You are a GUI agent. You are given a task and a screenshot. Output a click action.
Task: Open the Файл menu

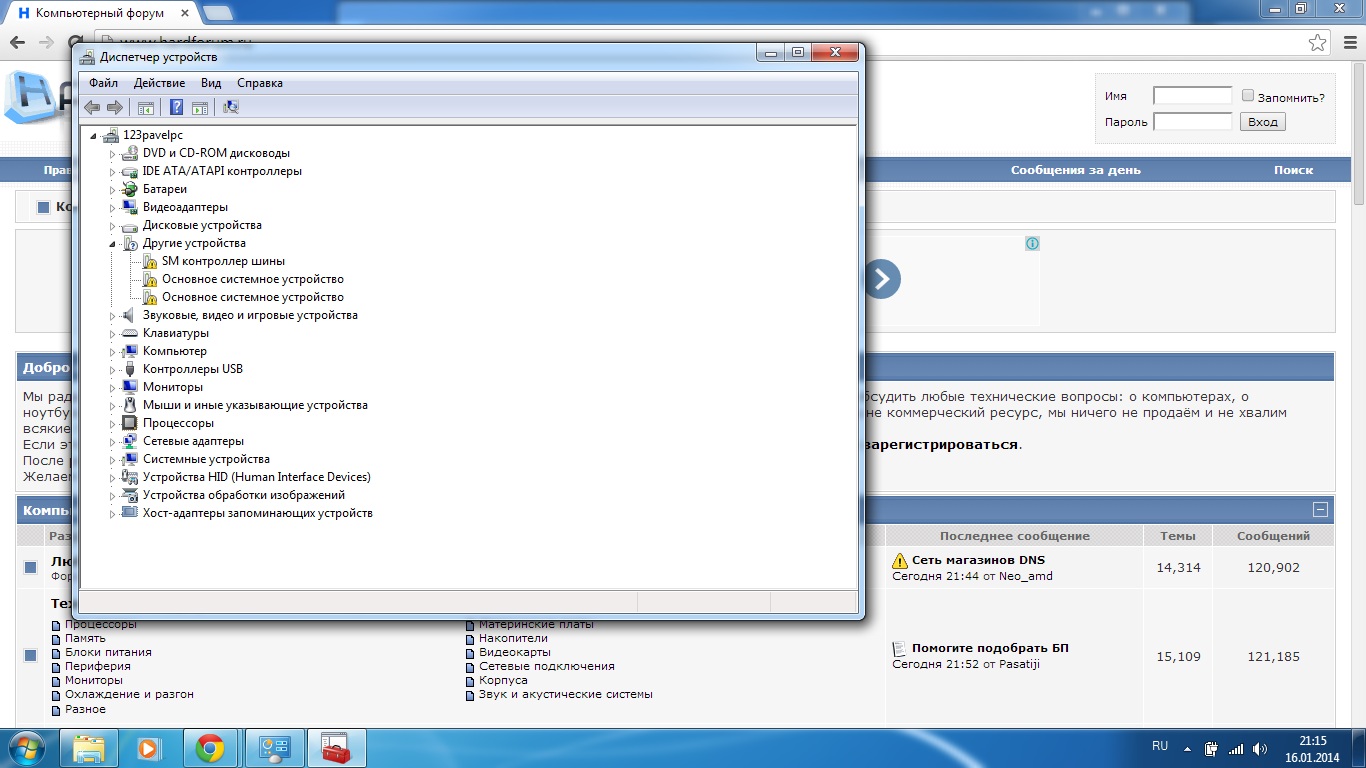pyautogui.click(x=103, y=83)
